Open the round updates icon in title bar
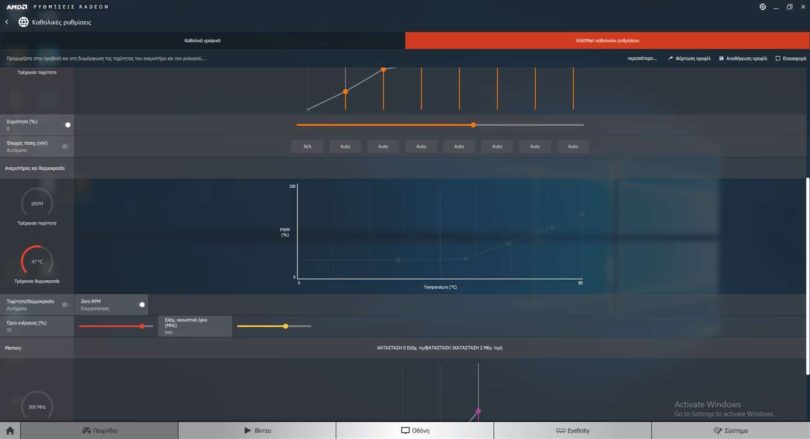 (762, 7)
